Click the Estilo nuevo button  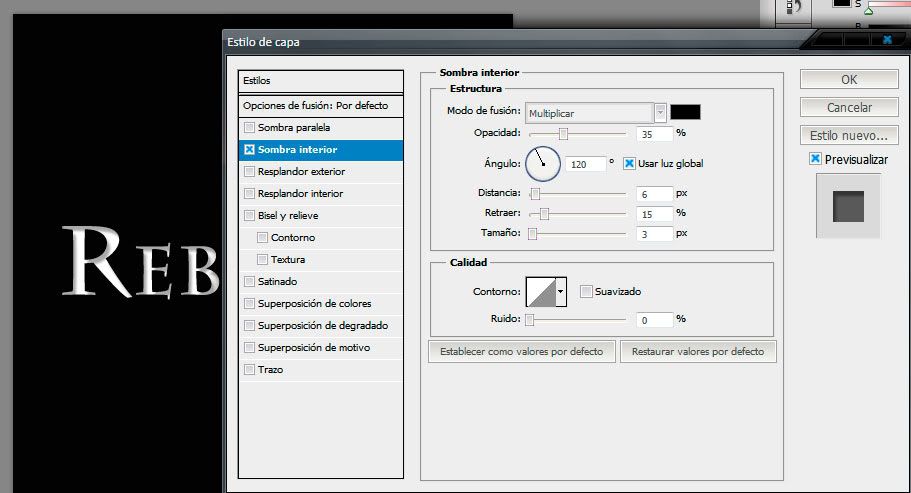849,135
